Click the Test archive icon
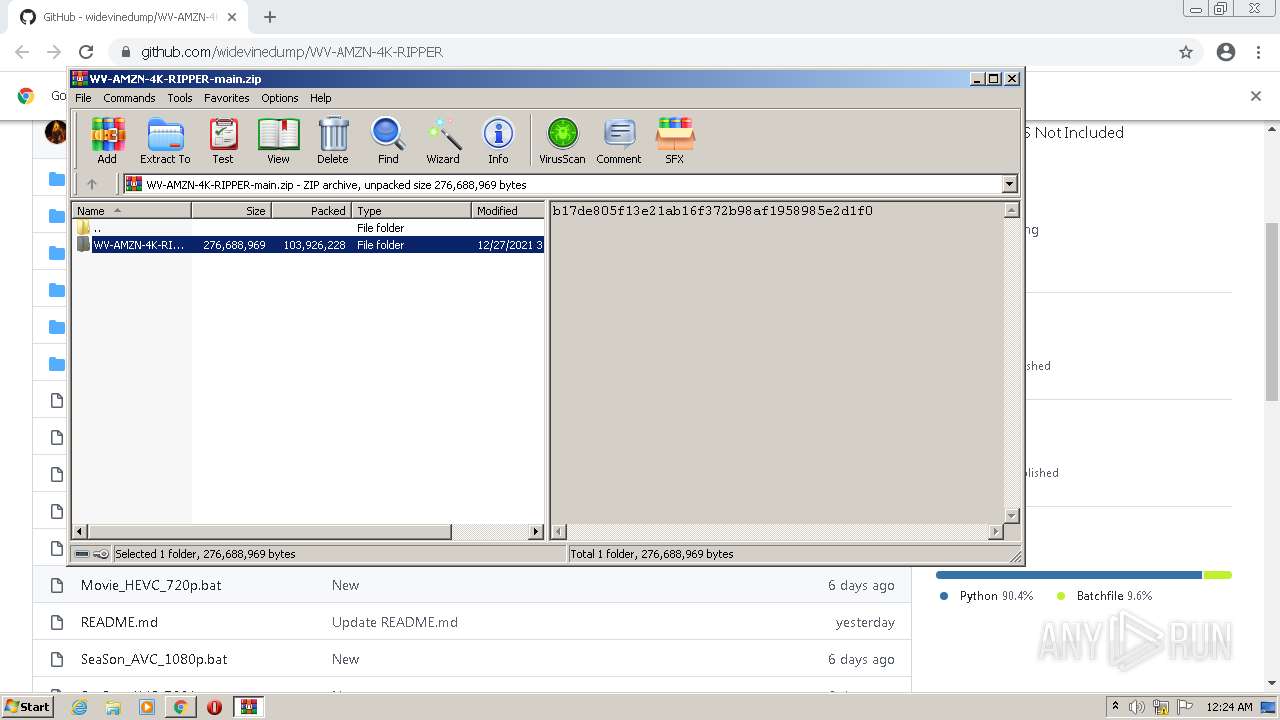 [x=223, y=140]
